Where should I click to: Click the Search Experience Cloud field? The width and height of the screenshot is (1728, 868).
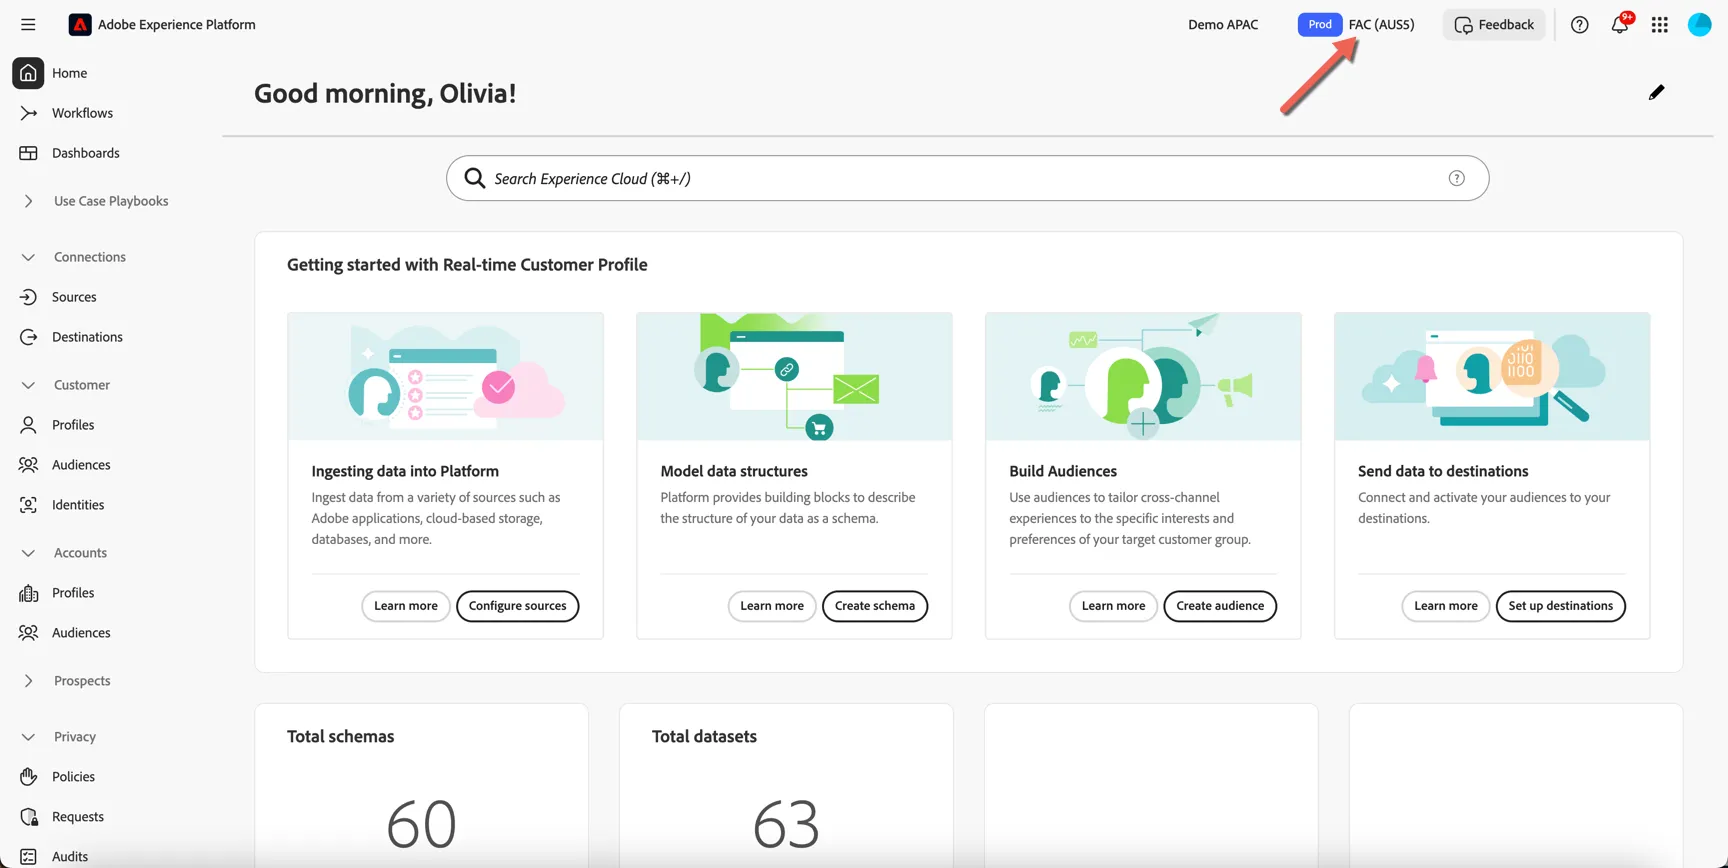coord(967,178)
